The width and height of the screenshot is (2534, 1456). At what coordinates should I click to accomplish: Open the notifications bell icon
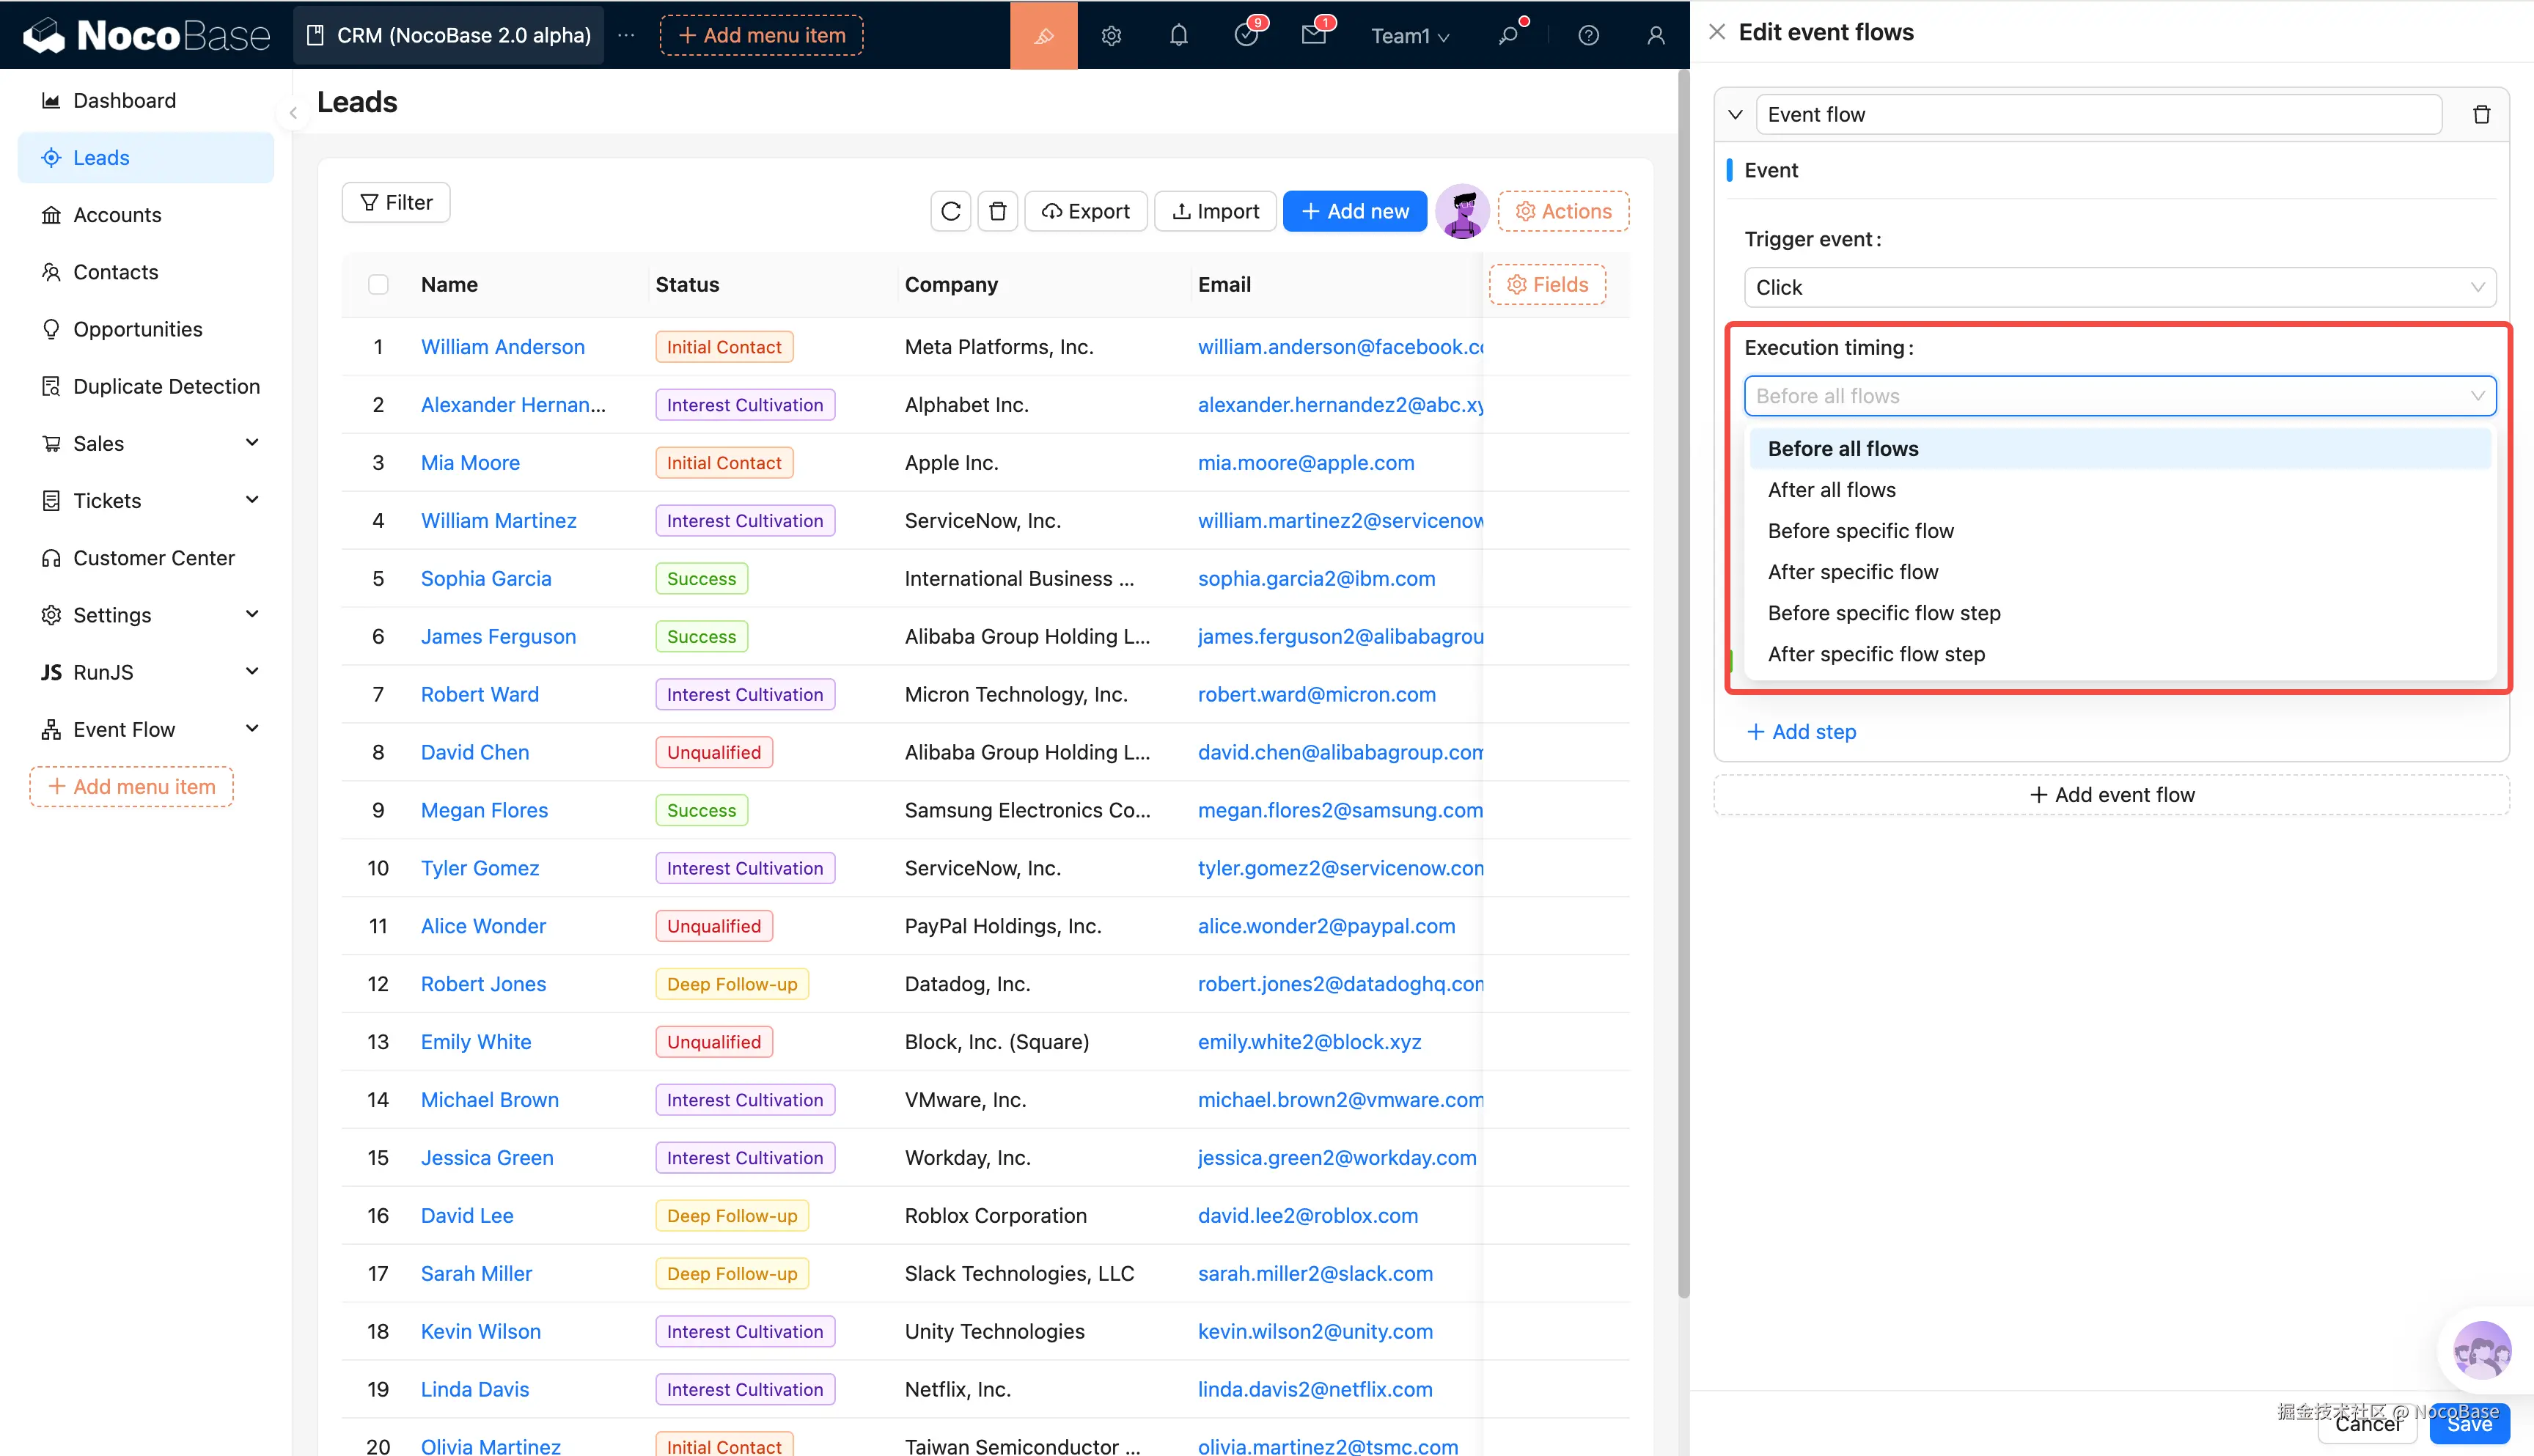(x=1178, y=36)
